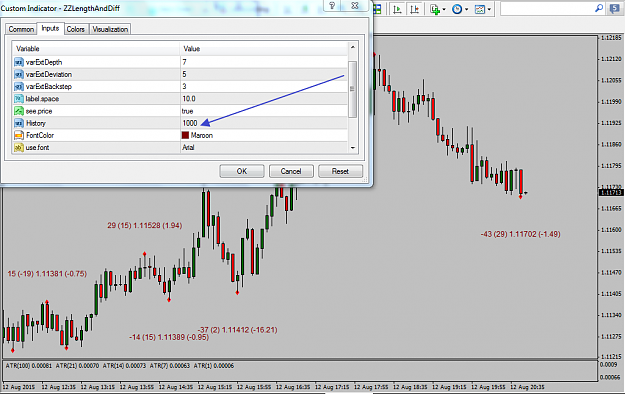Click the varExtBackstep variable icon

tap(19, 87)
